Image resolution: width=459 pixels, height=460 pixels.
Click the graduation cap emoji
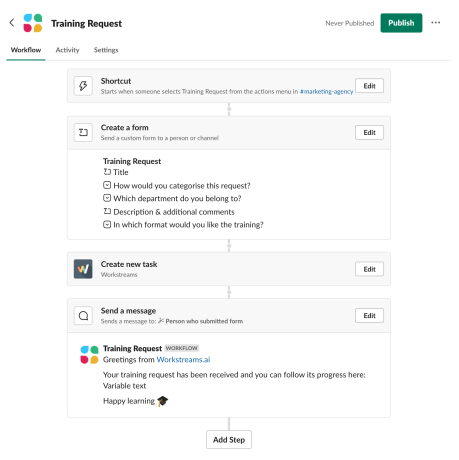[163, 401]
